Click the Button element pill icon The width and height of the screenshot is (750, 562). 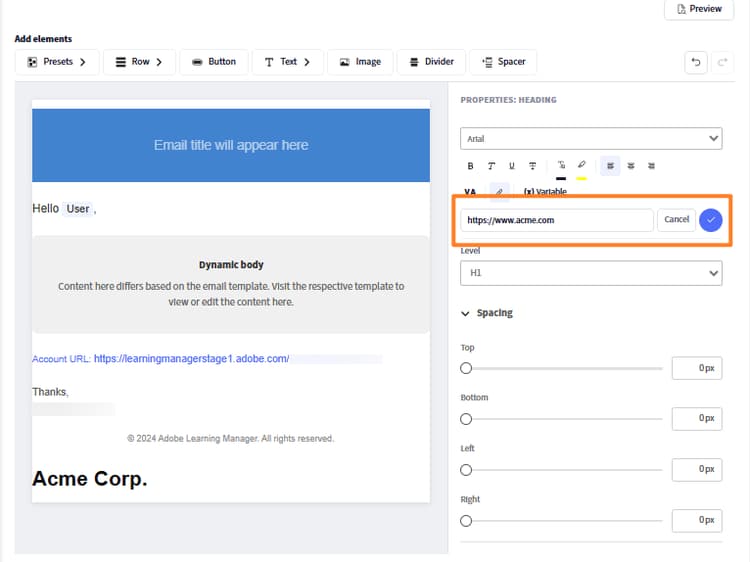(x=197, y=62)
